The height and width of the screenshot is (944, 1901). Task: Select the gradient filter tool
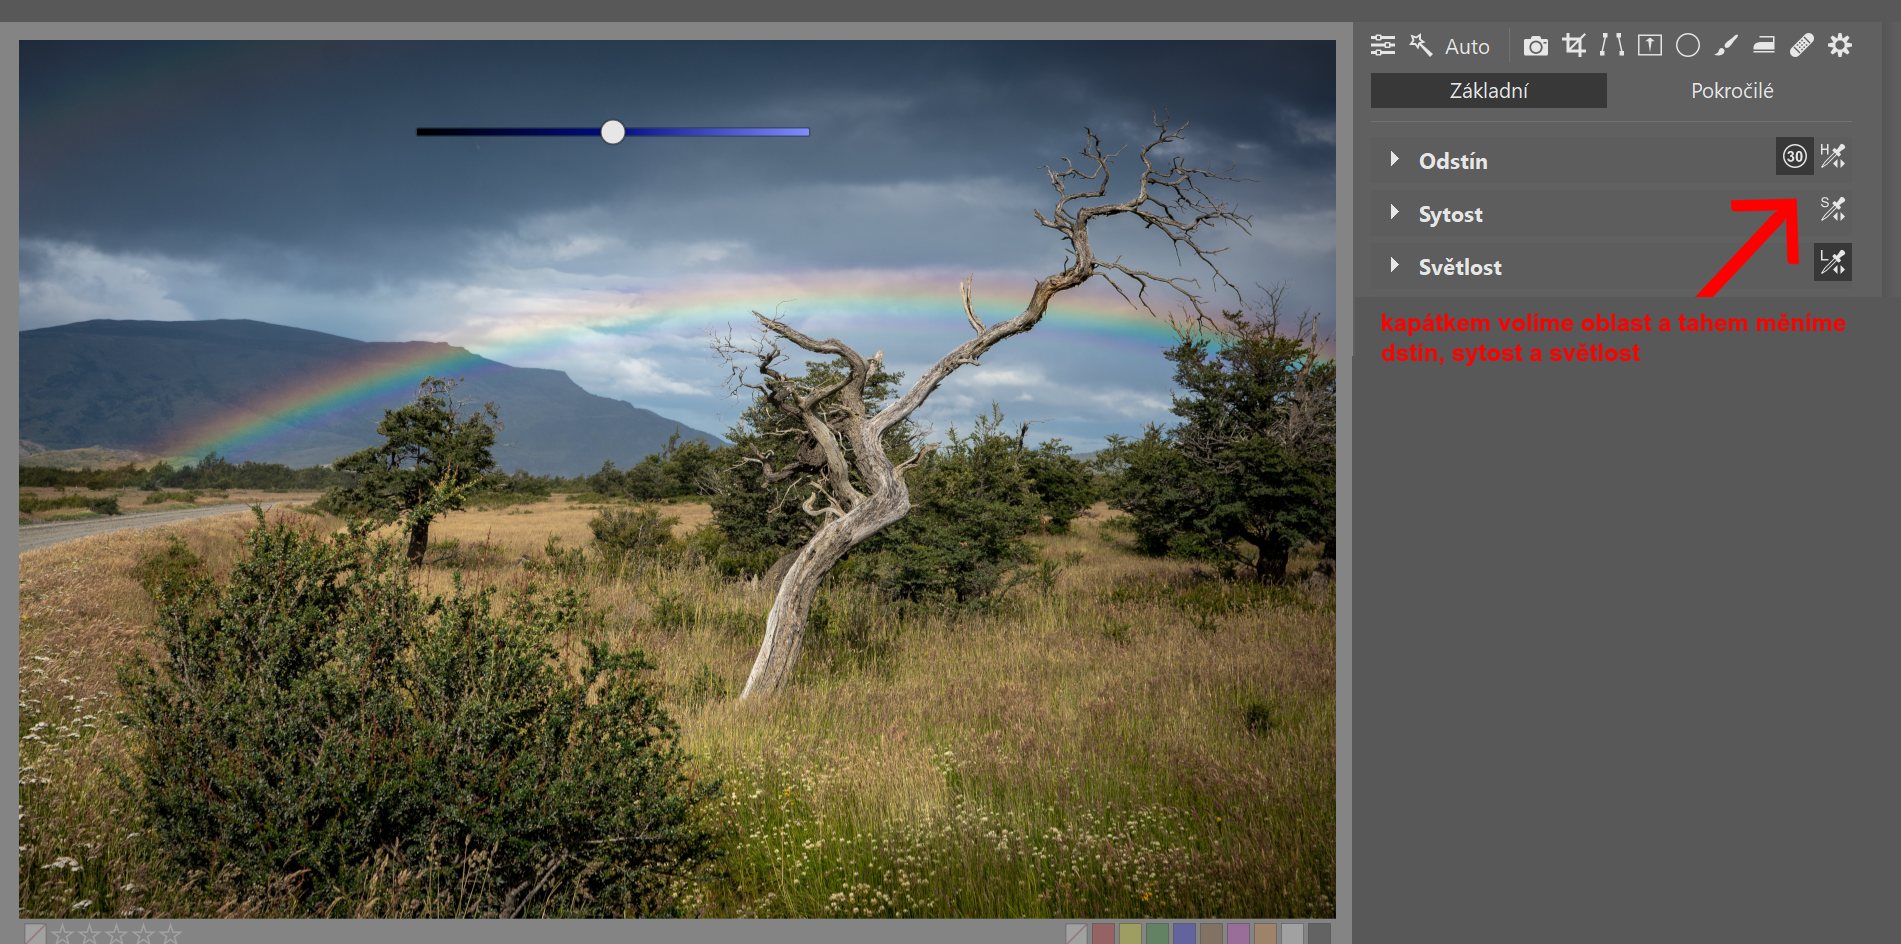(1650, 45)
